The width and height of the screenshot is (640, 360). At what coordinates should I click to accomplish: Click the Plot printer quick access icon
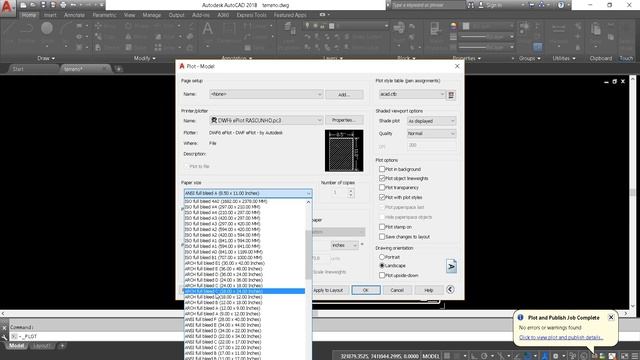pyautogui.click(x=63, y=5)
